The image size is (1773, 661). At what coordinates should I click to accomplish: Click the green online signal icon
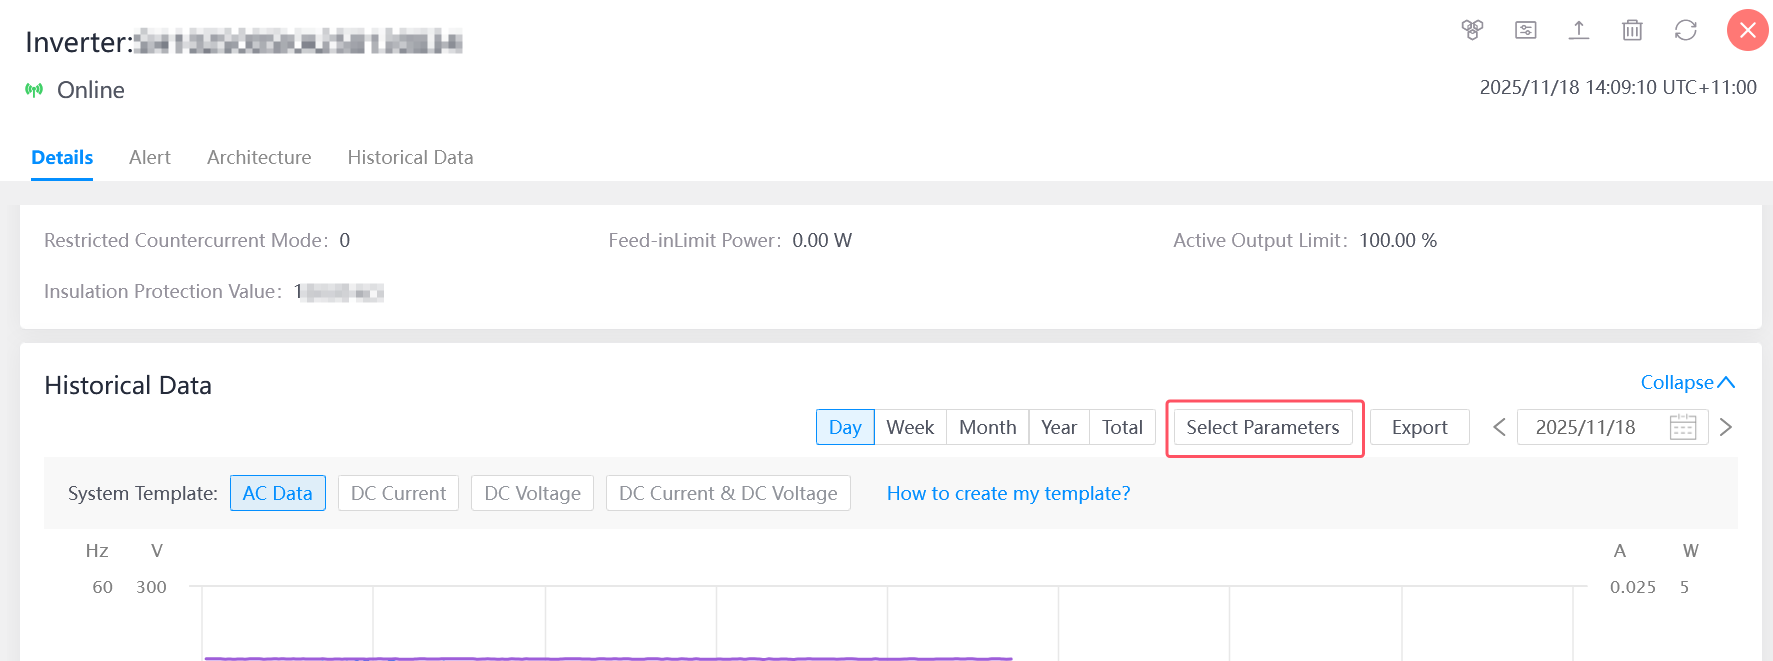point(32,89)
